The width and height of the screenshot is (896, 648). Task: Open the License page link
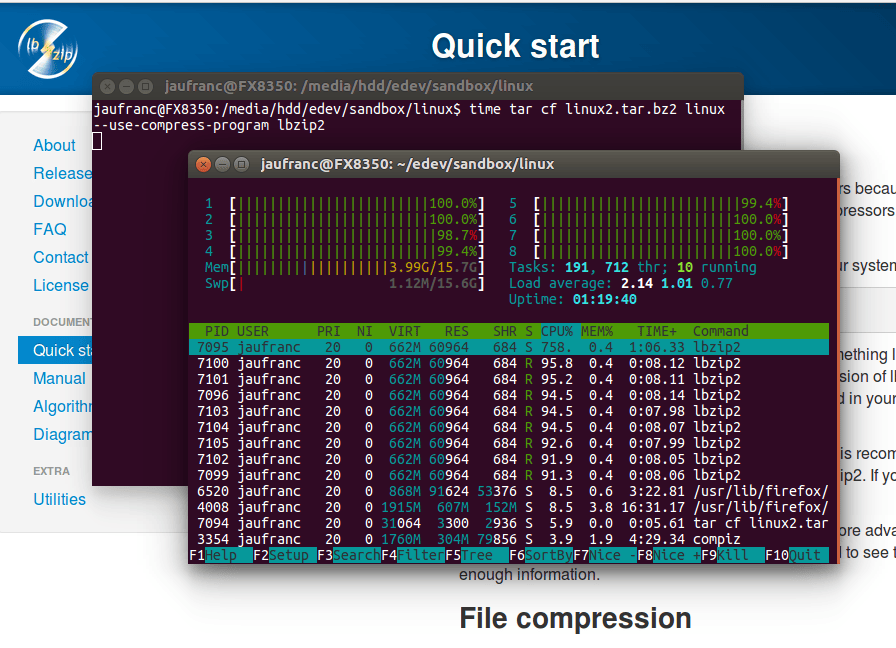[61, 286]
